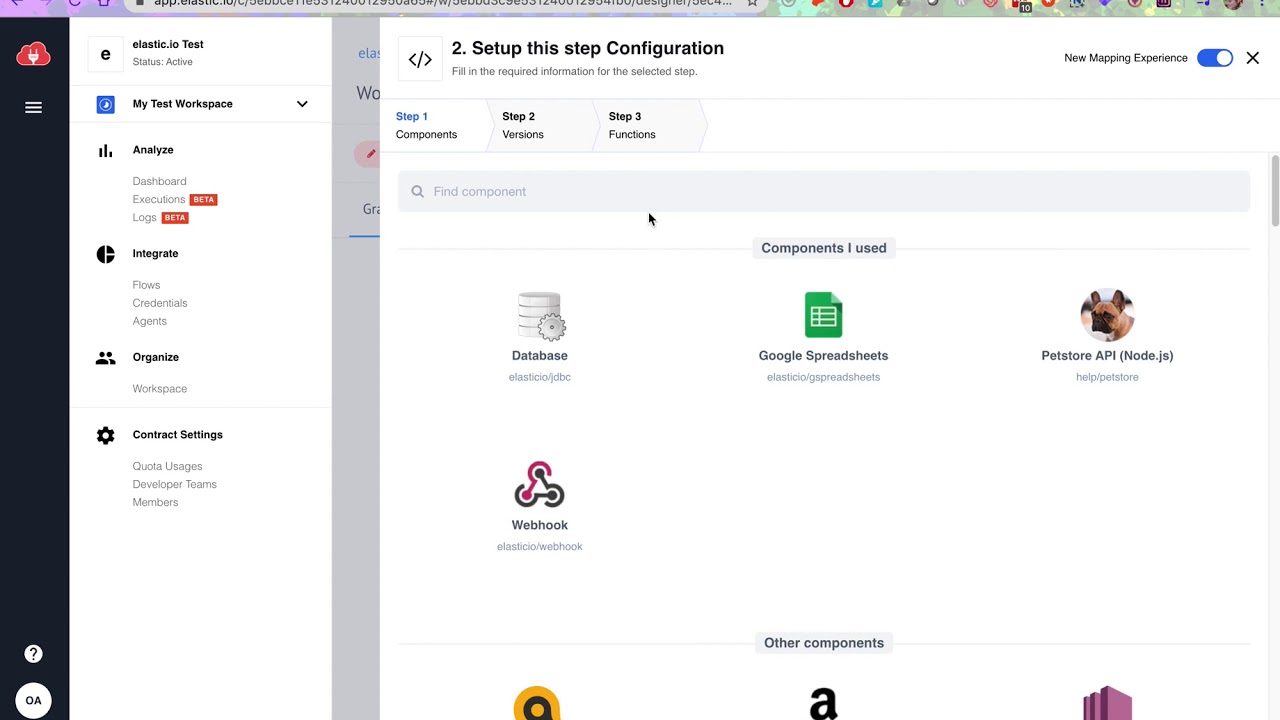Open the Dashboard page
Screen dimensions: 1280x720
point(159,181)
